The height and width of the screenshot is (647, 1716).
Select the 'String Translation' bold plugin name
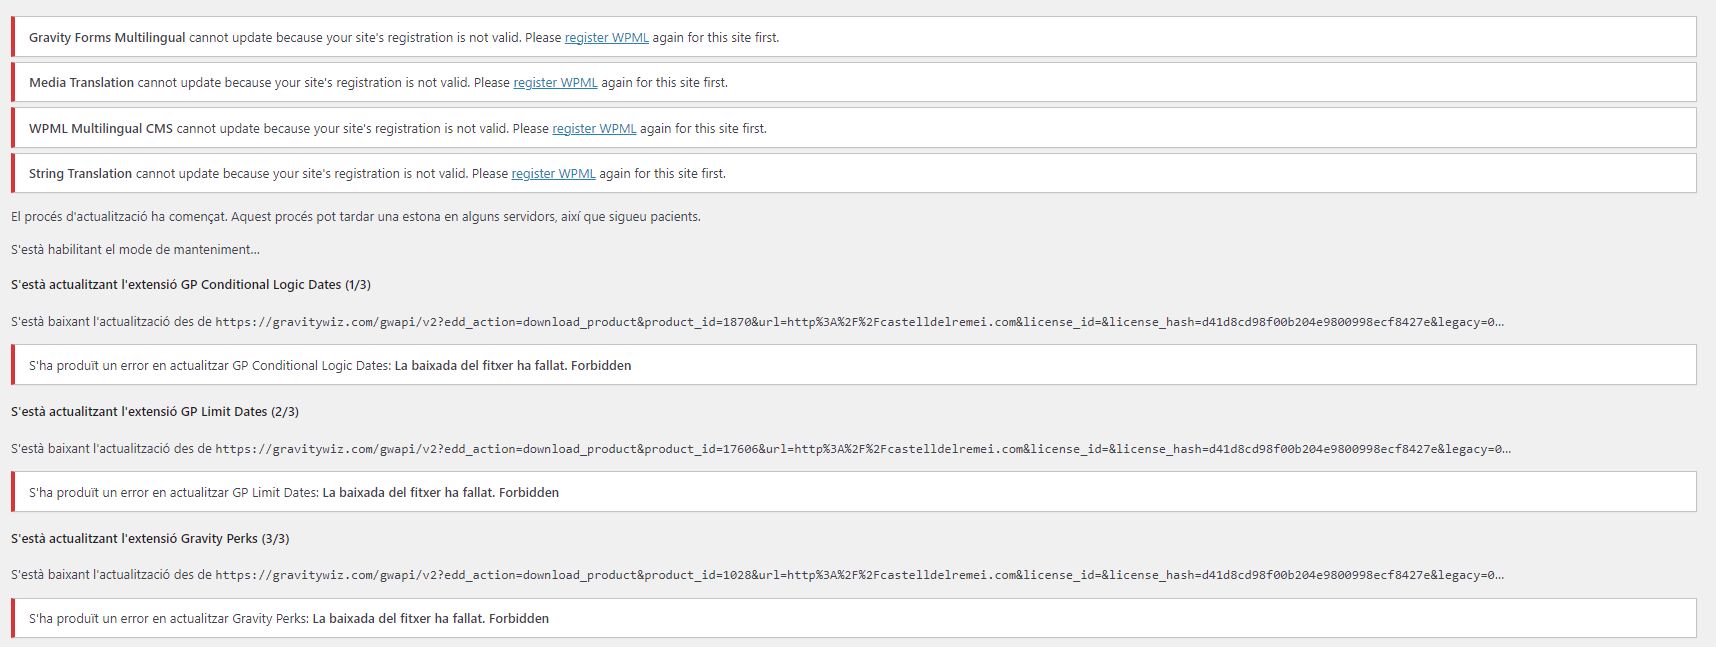[x=80, y=173]
